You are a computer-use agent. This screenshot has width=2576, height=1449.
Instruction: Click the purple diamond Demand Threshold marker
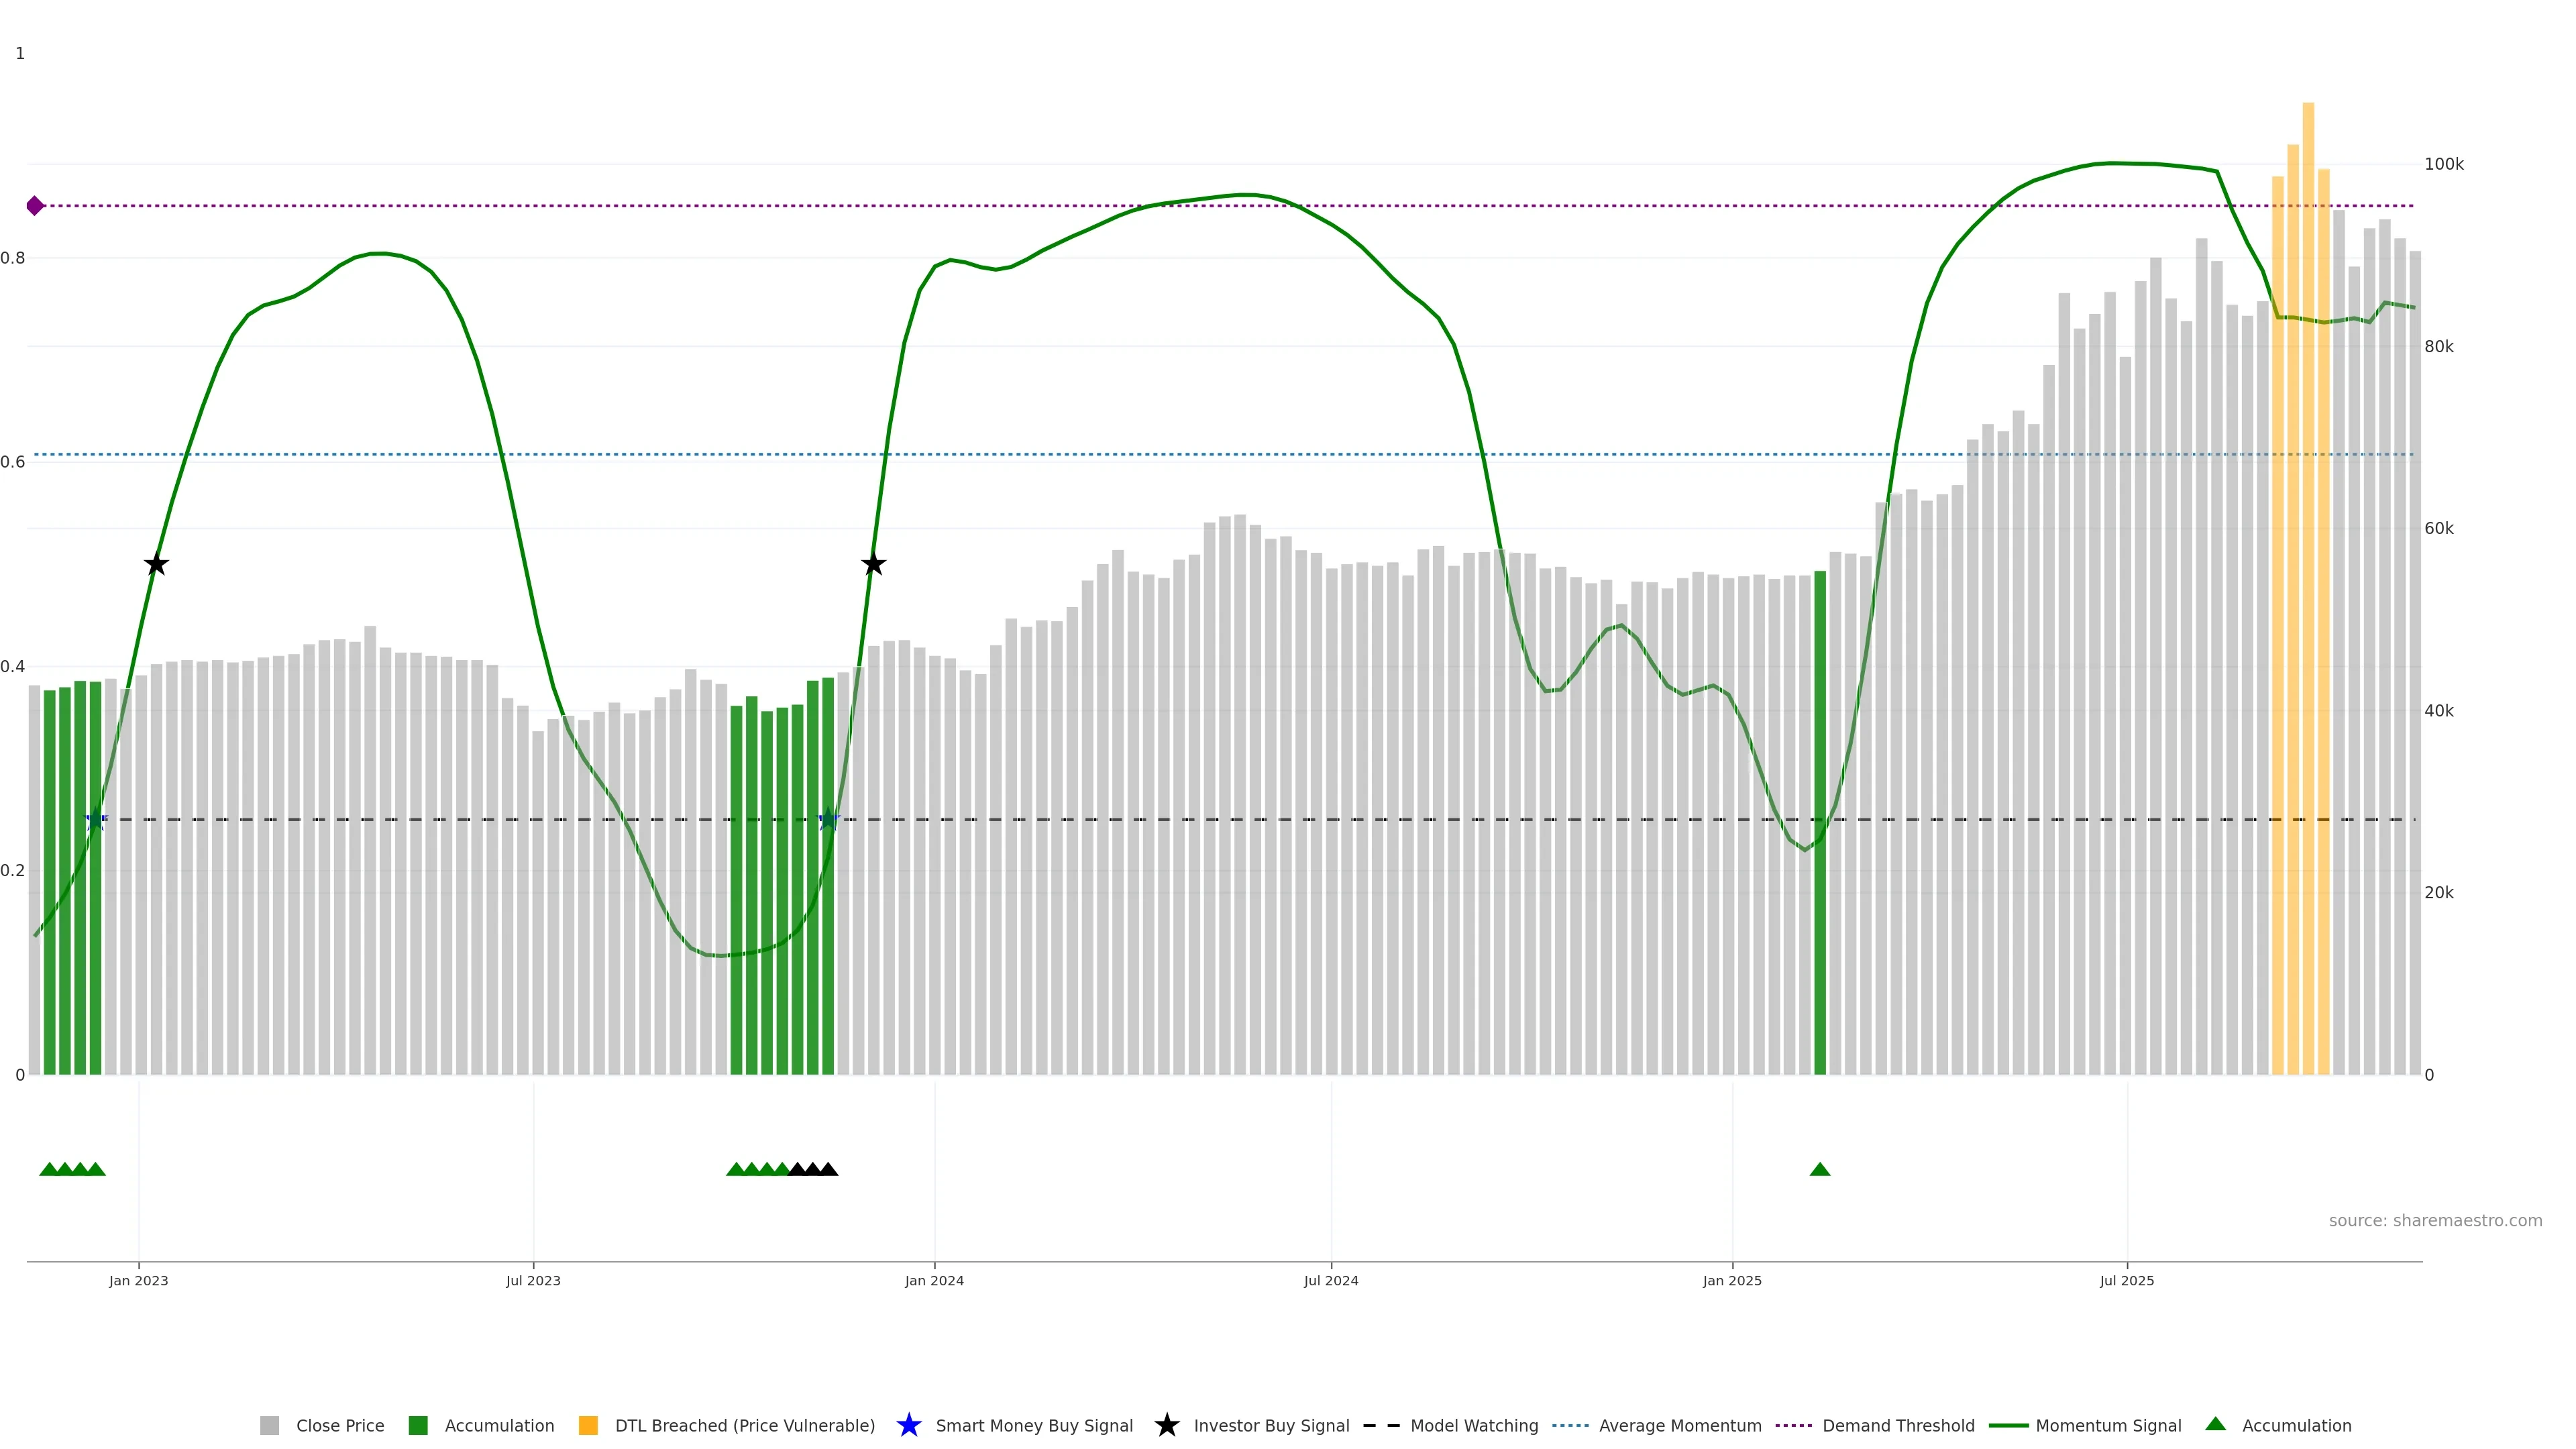point(35,206)
